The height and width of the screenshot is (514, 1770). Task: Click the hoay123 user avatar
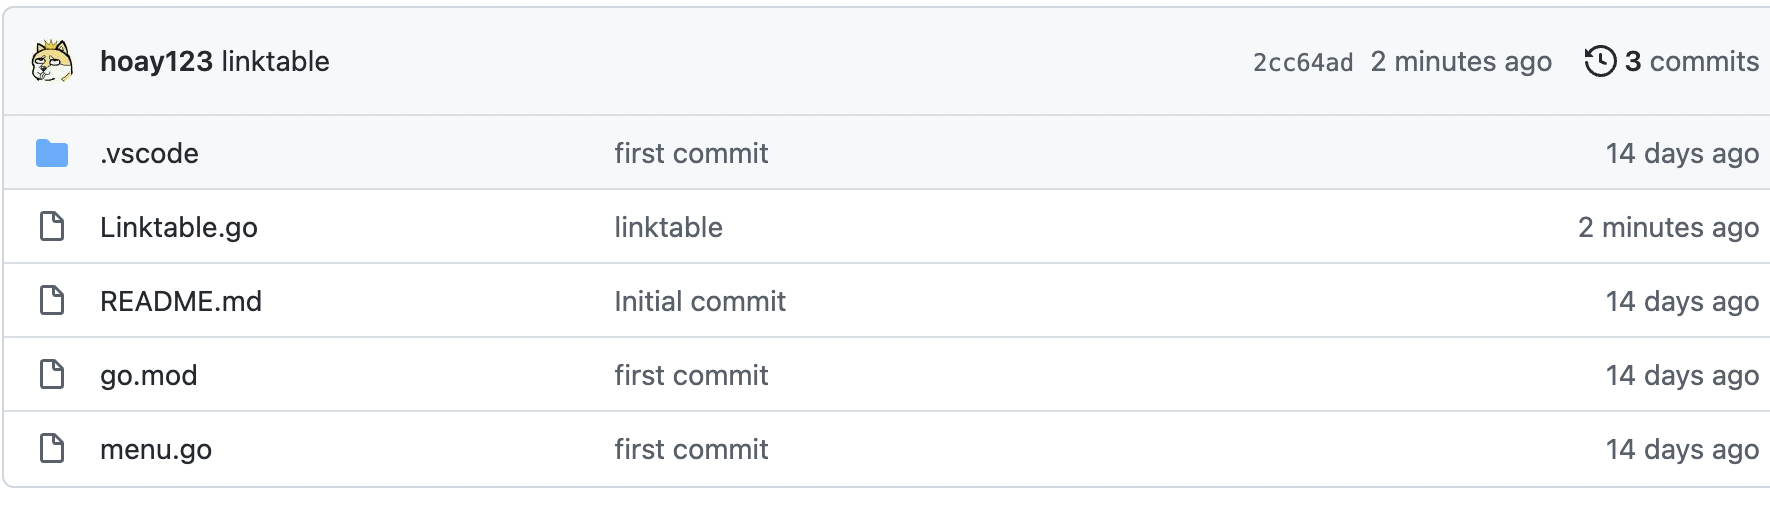point(52,62)
